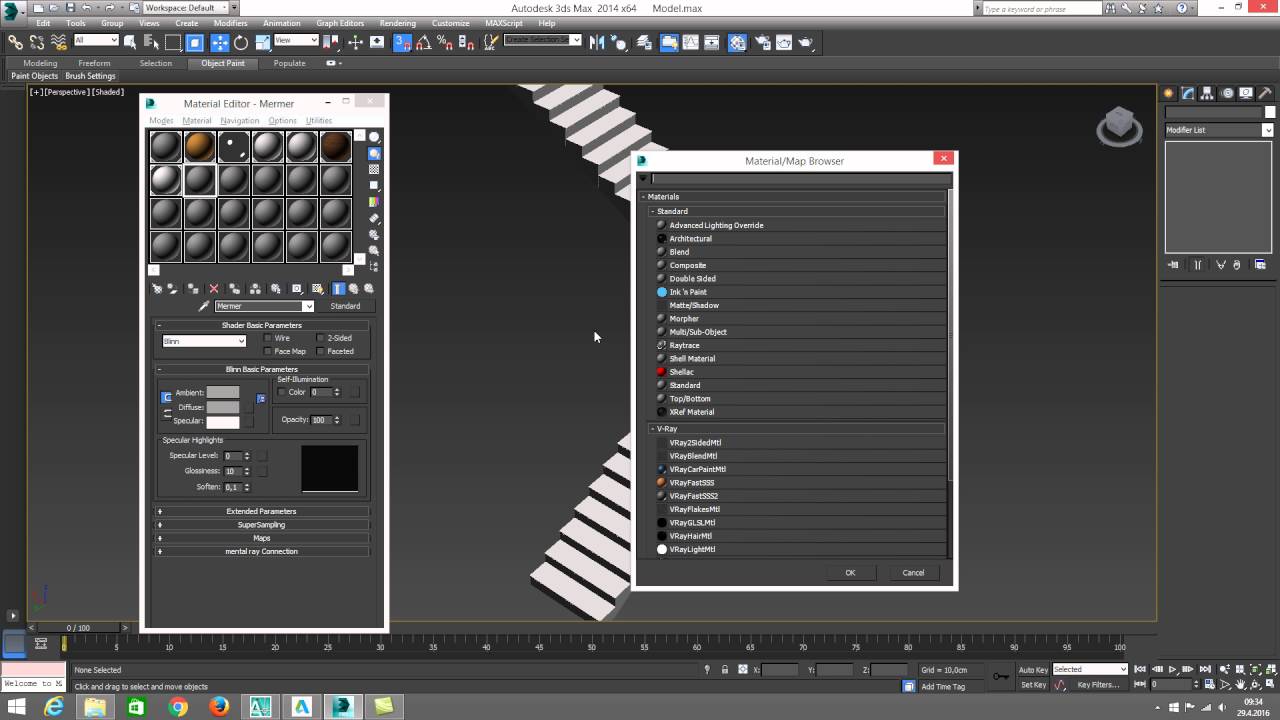The image size is (1280, 720).
Task: Activate the Select and Rotate tool
Action: (x=241, y=43)
